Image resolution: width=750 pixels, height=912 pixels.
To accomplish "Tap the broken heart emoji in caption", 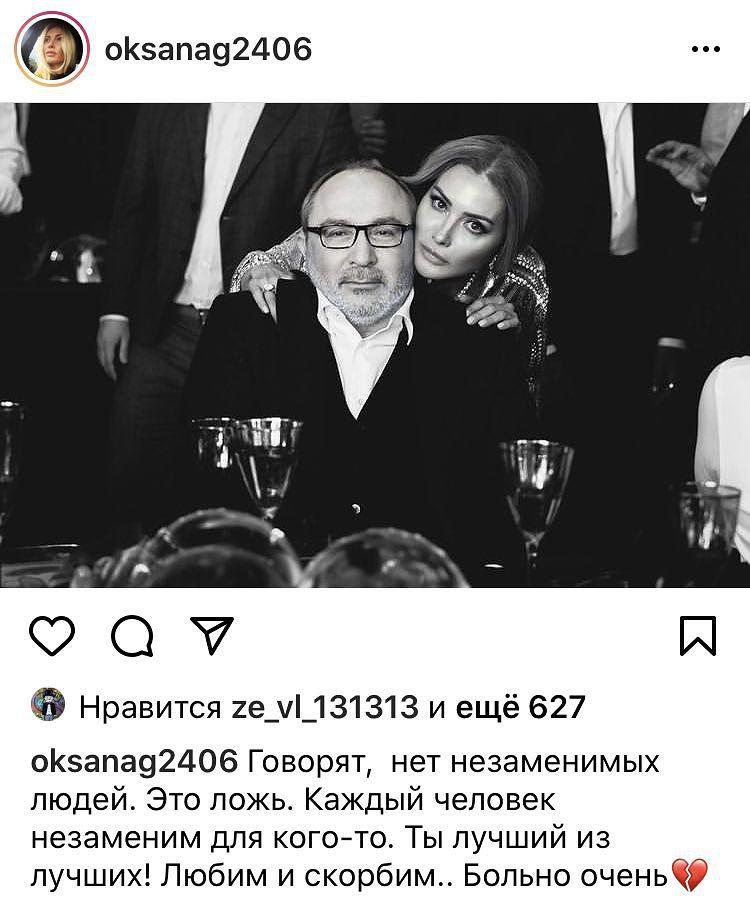I will [689, 875].
